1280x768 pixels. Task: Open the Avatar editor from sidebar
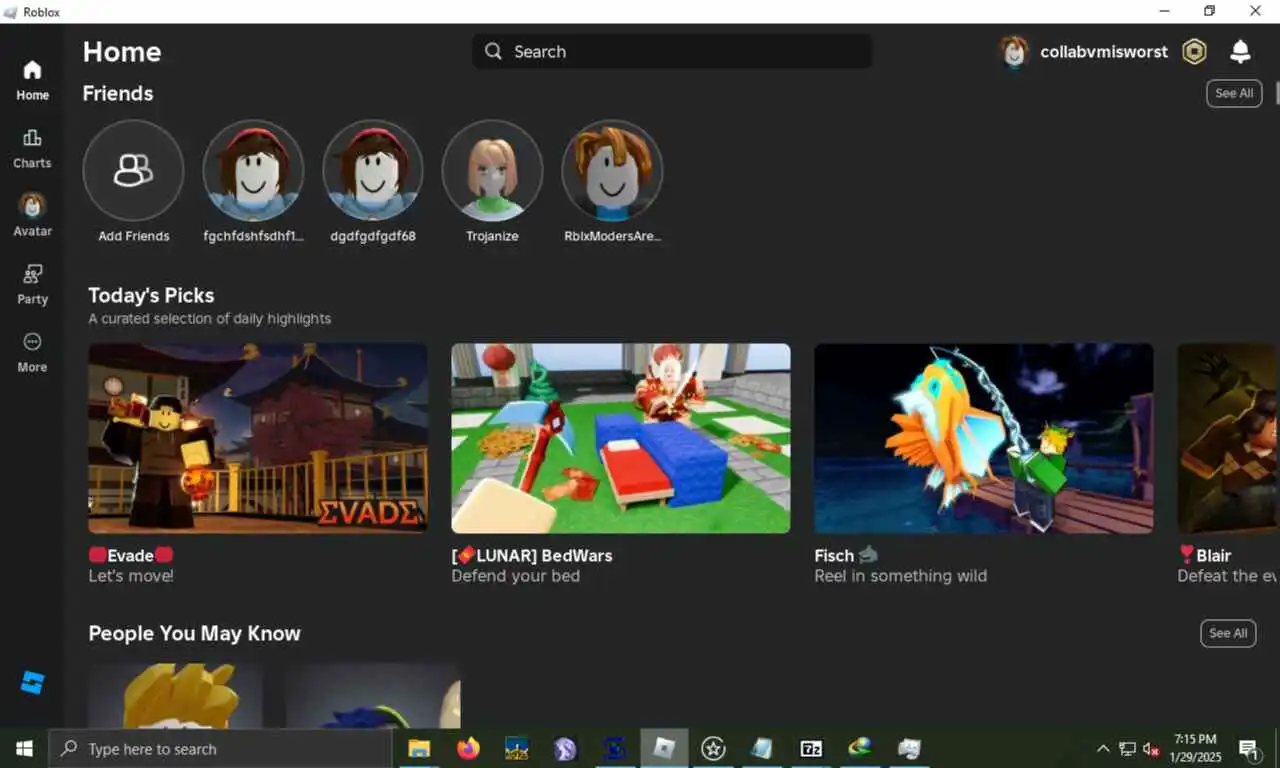(x=32, y=216)
